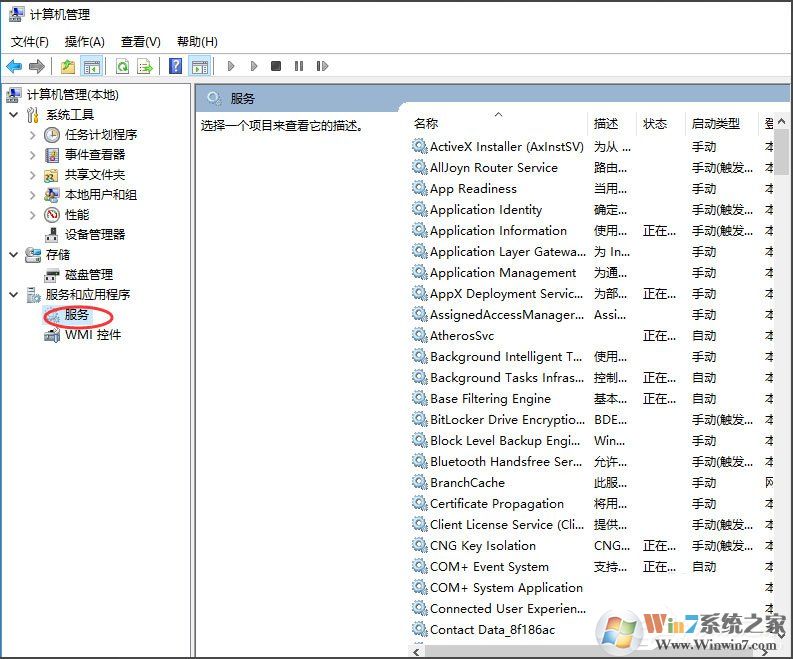Select Application Management service

point(503,273)
